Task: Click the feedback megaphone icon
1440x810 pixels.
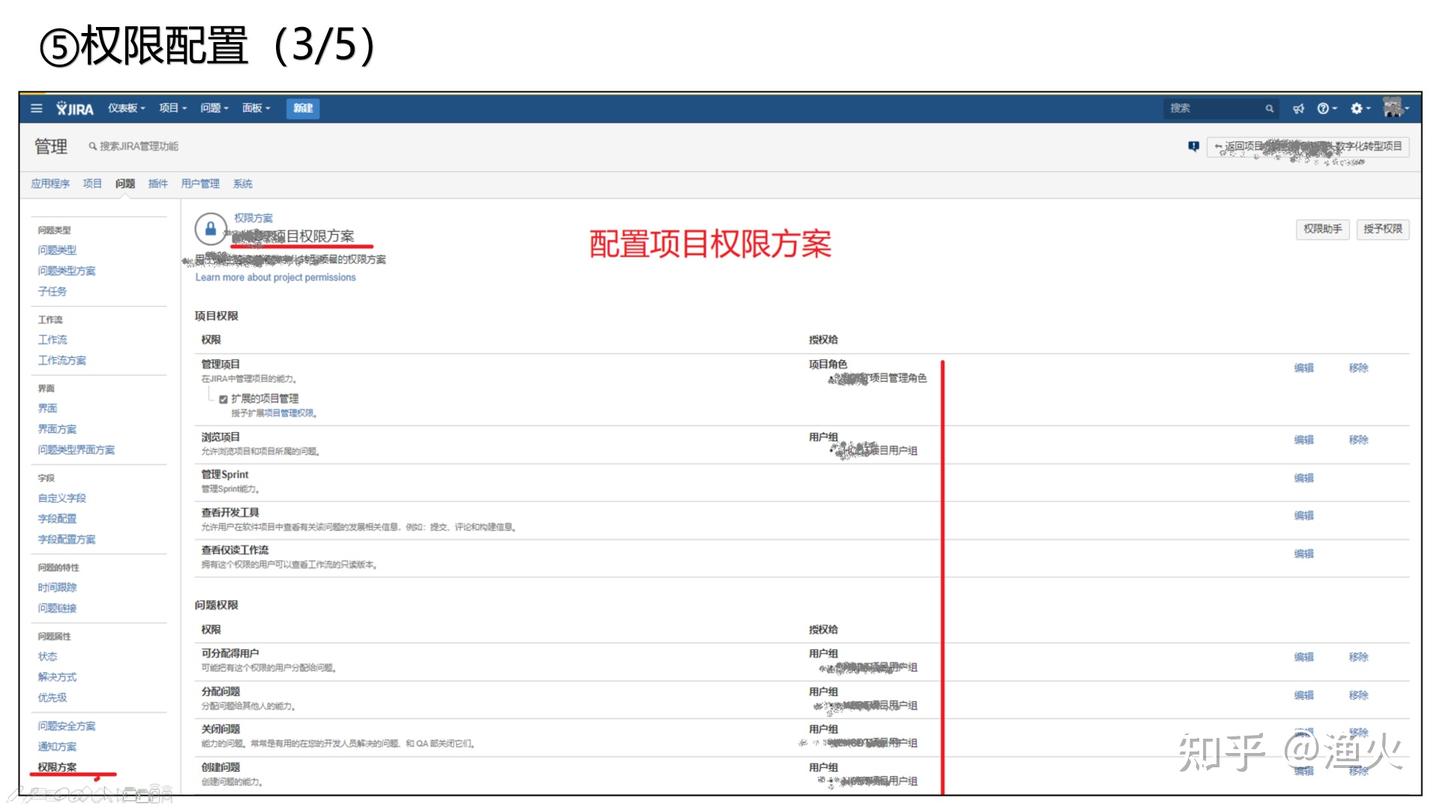Action: click(x=1298, y=108)
